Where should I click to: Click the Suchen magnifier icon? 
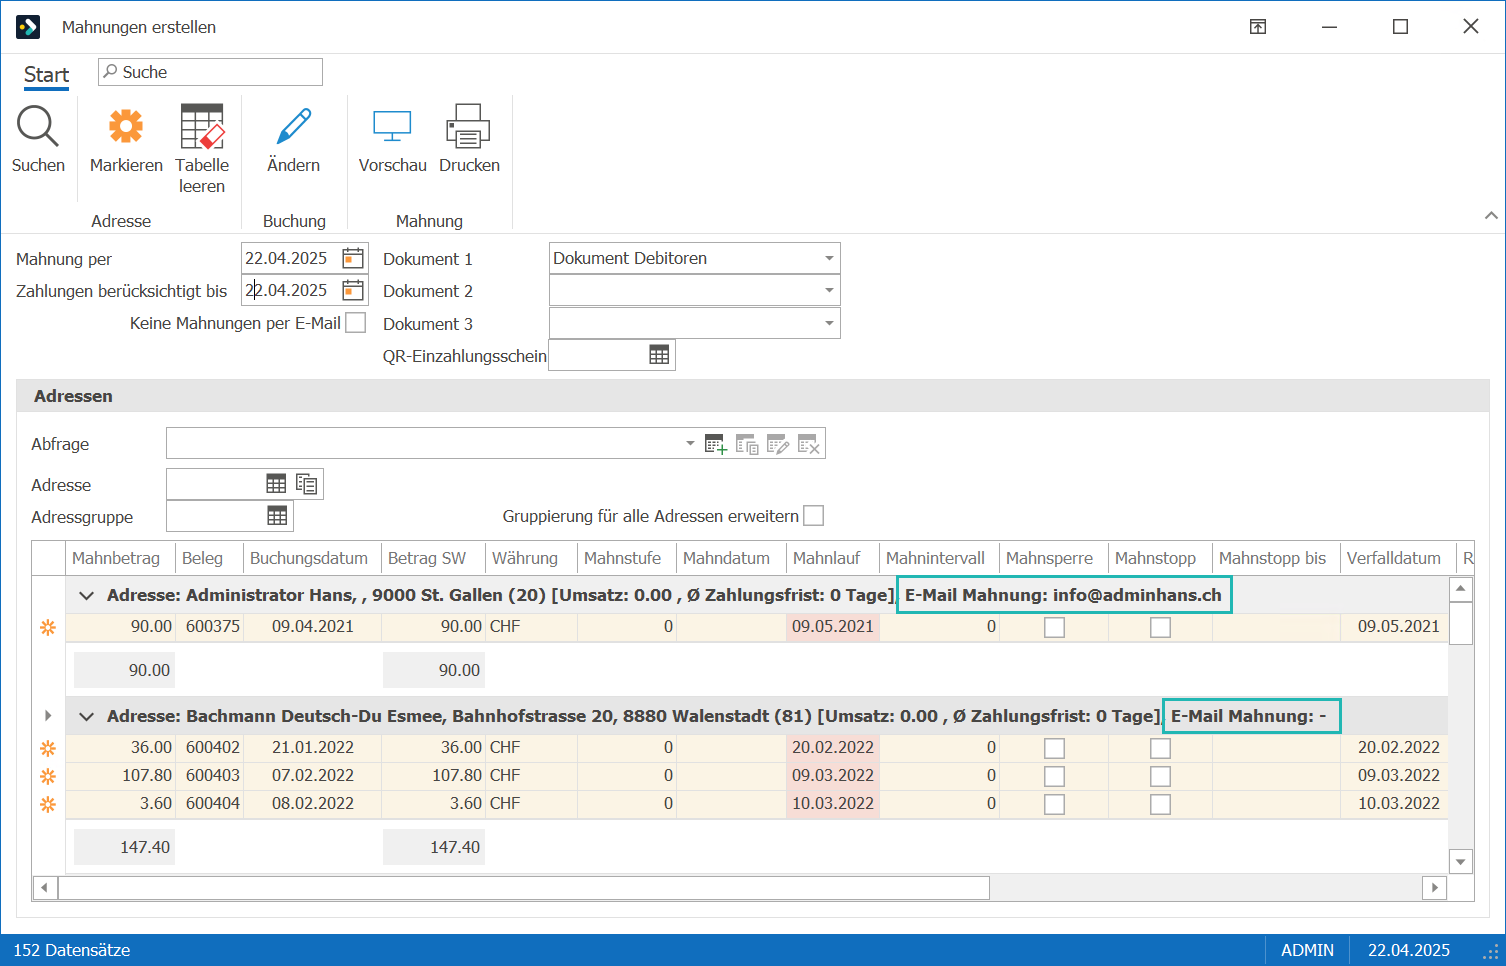pyautogui.click(x=38, y=127)
